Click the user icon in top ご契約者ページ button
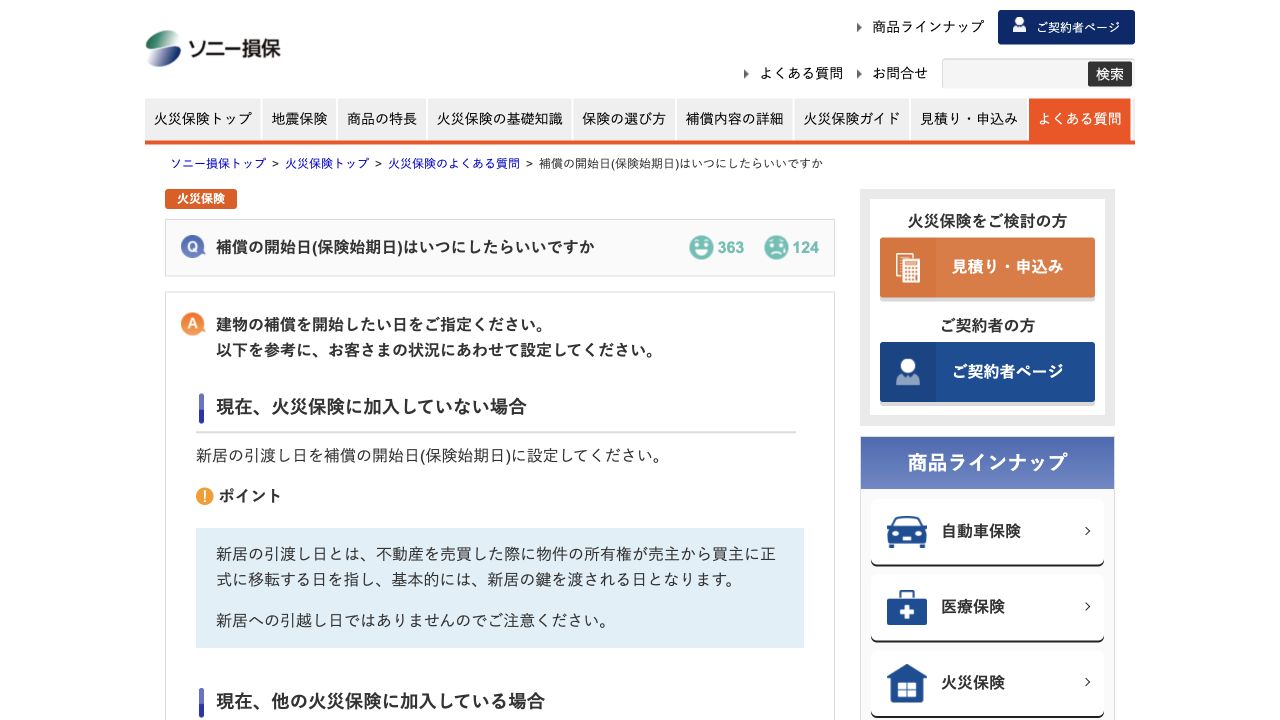 (x=1019, y=25)
